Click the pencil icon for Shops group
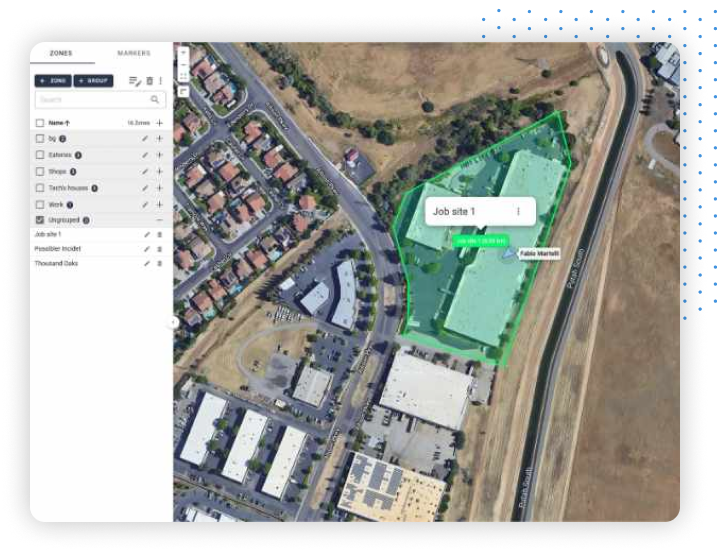Image resolution: width=718 pixels, height=552 pixels. pos(145,172)
